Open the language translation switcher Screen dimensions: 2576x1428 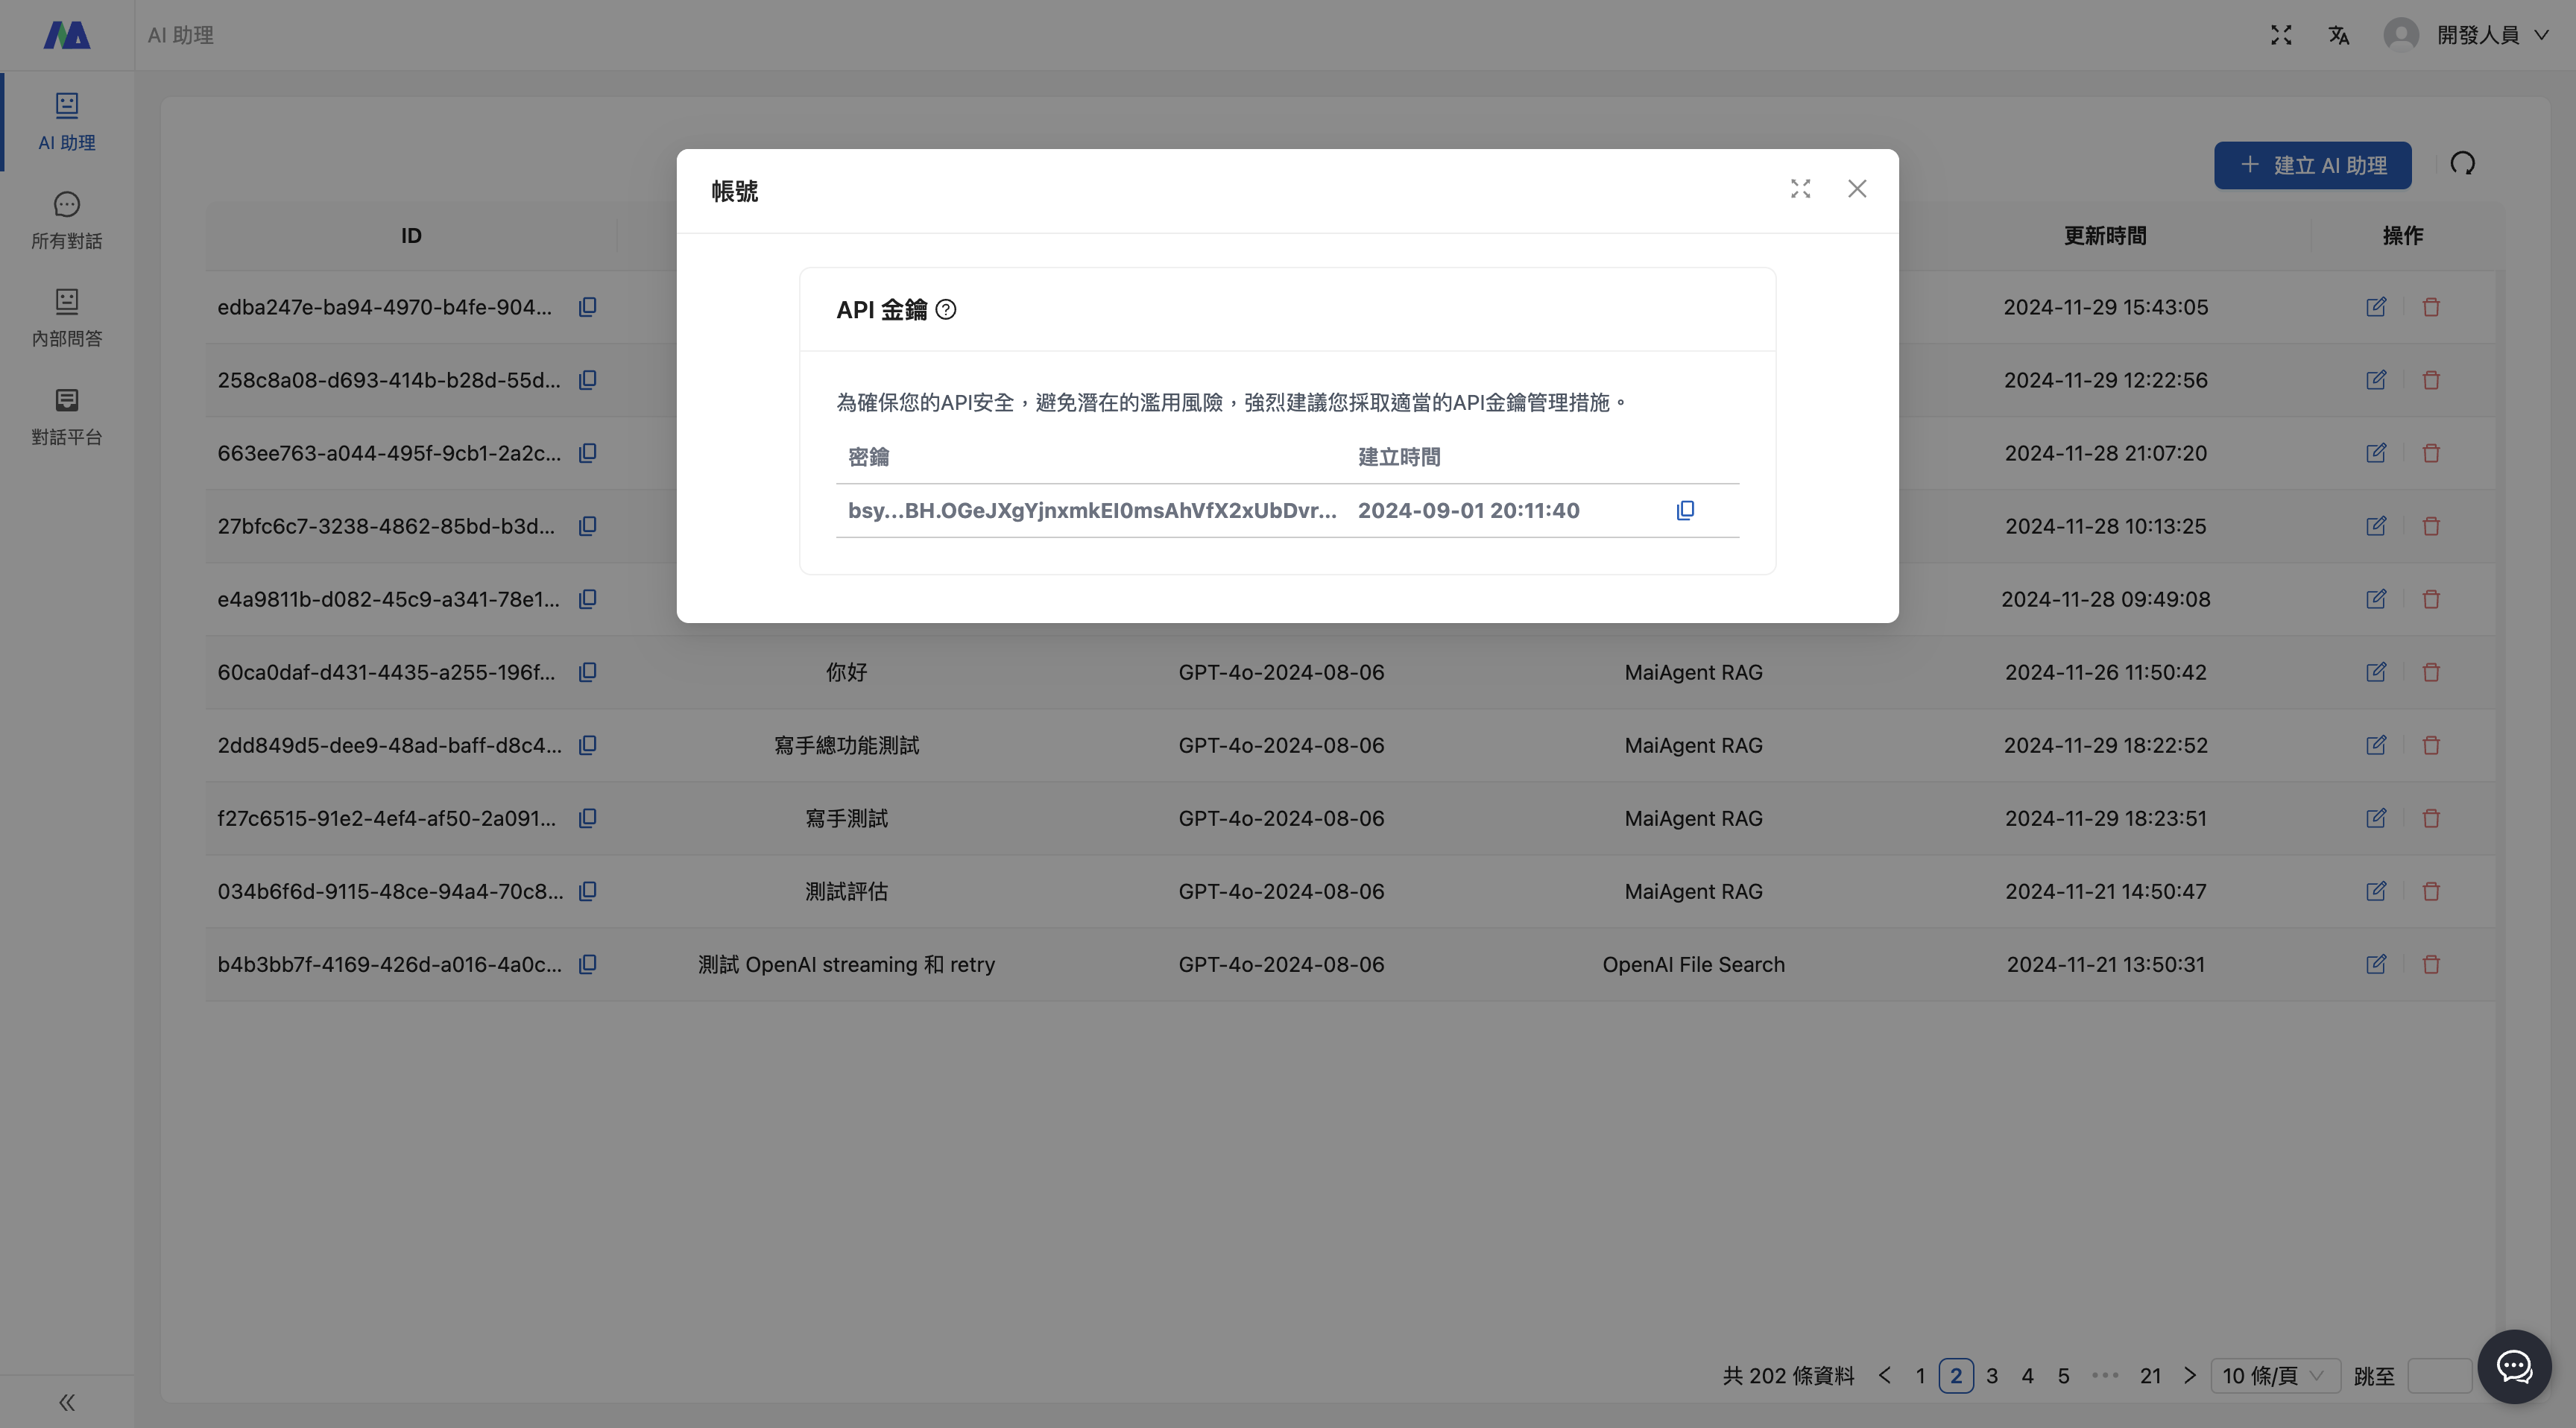(x=2338, y=35)
